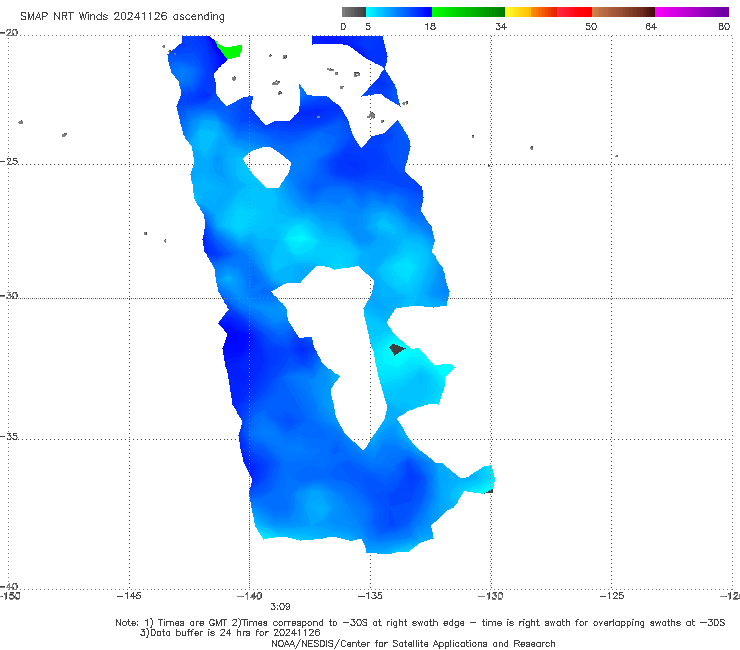Click the color bar label '34'
Screen dimensions: 740x650
pos(501,26)
